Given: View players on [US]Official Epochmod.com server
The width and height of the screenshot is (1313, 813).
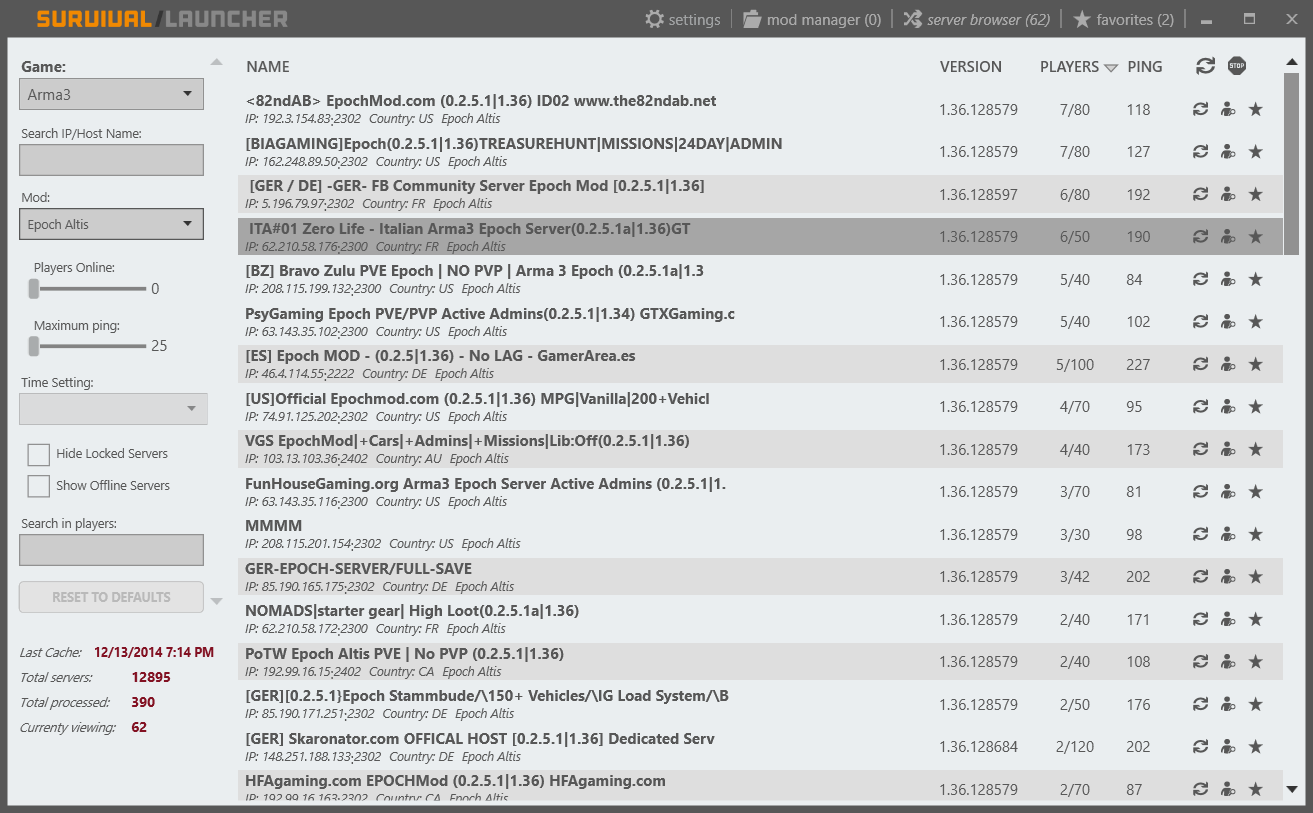Looking at the screenshot, I should [1228, 407].
